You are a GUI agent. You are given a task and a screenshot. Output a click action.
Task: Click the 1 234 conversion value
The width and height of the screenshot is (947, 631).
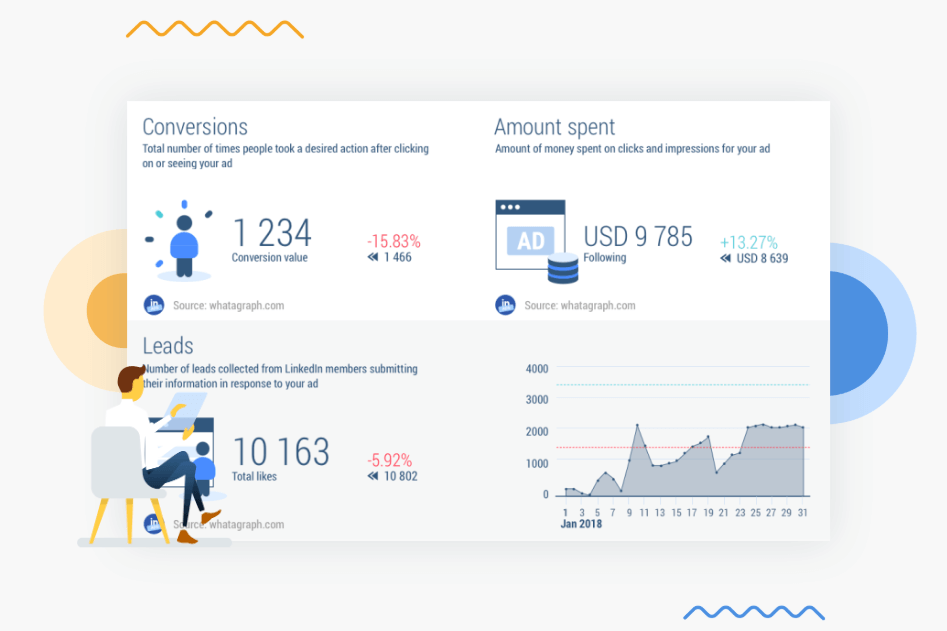tap(272, 233)
